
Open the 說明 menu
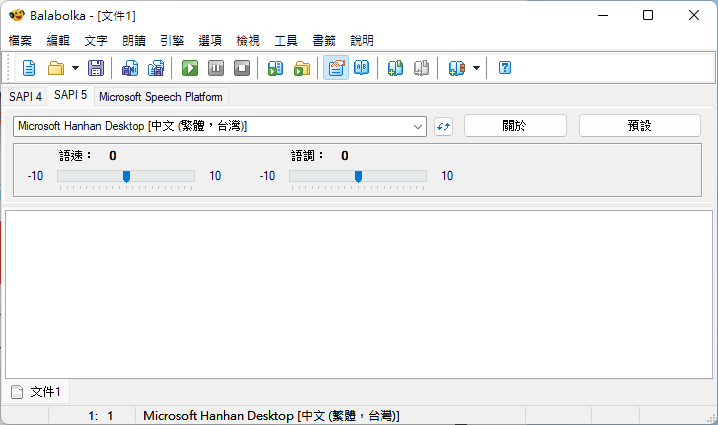tap(362, 41)
